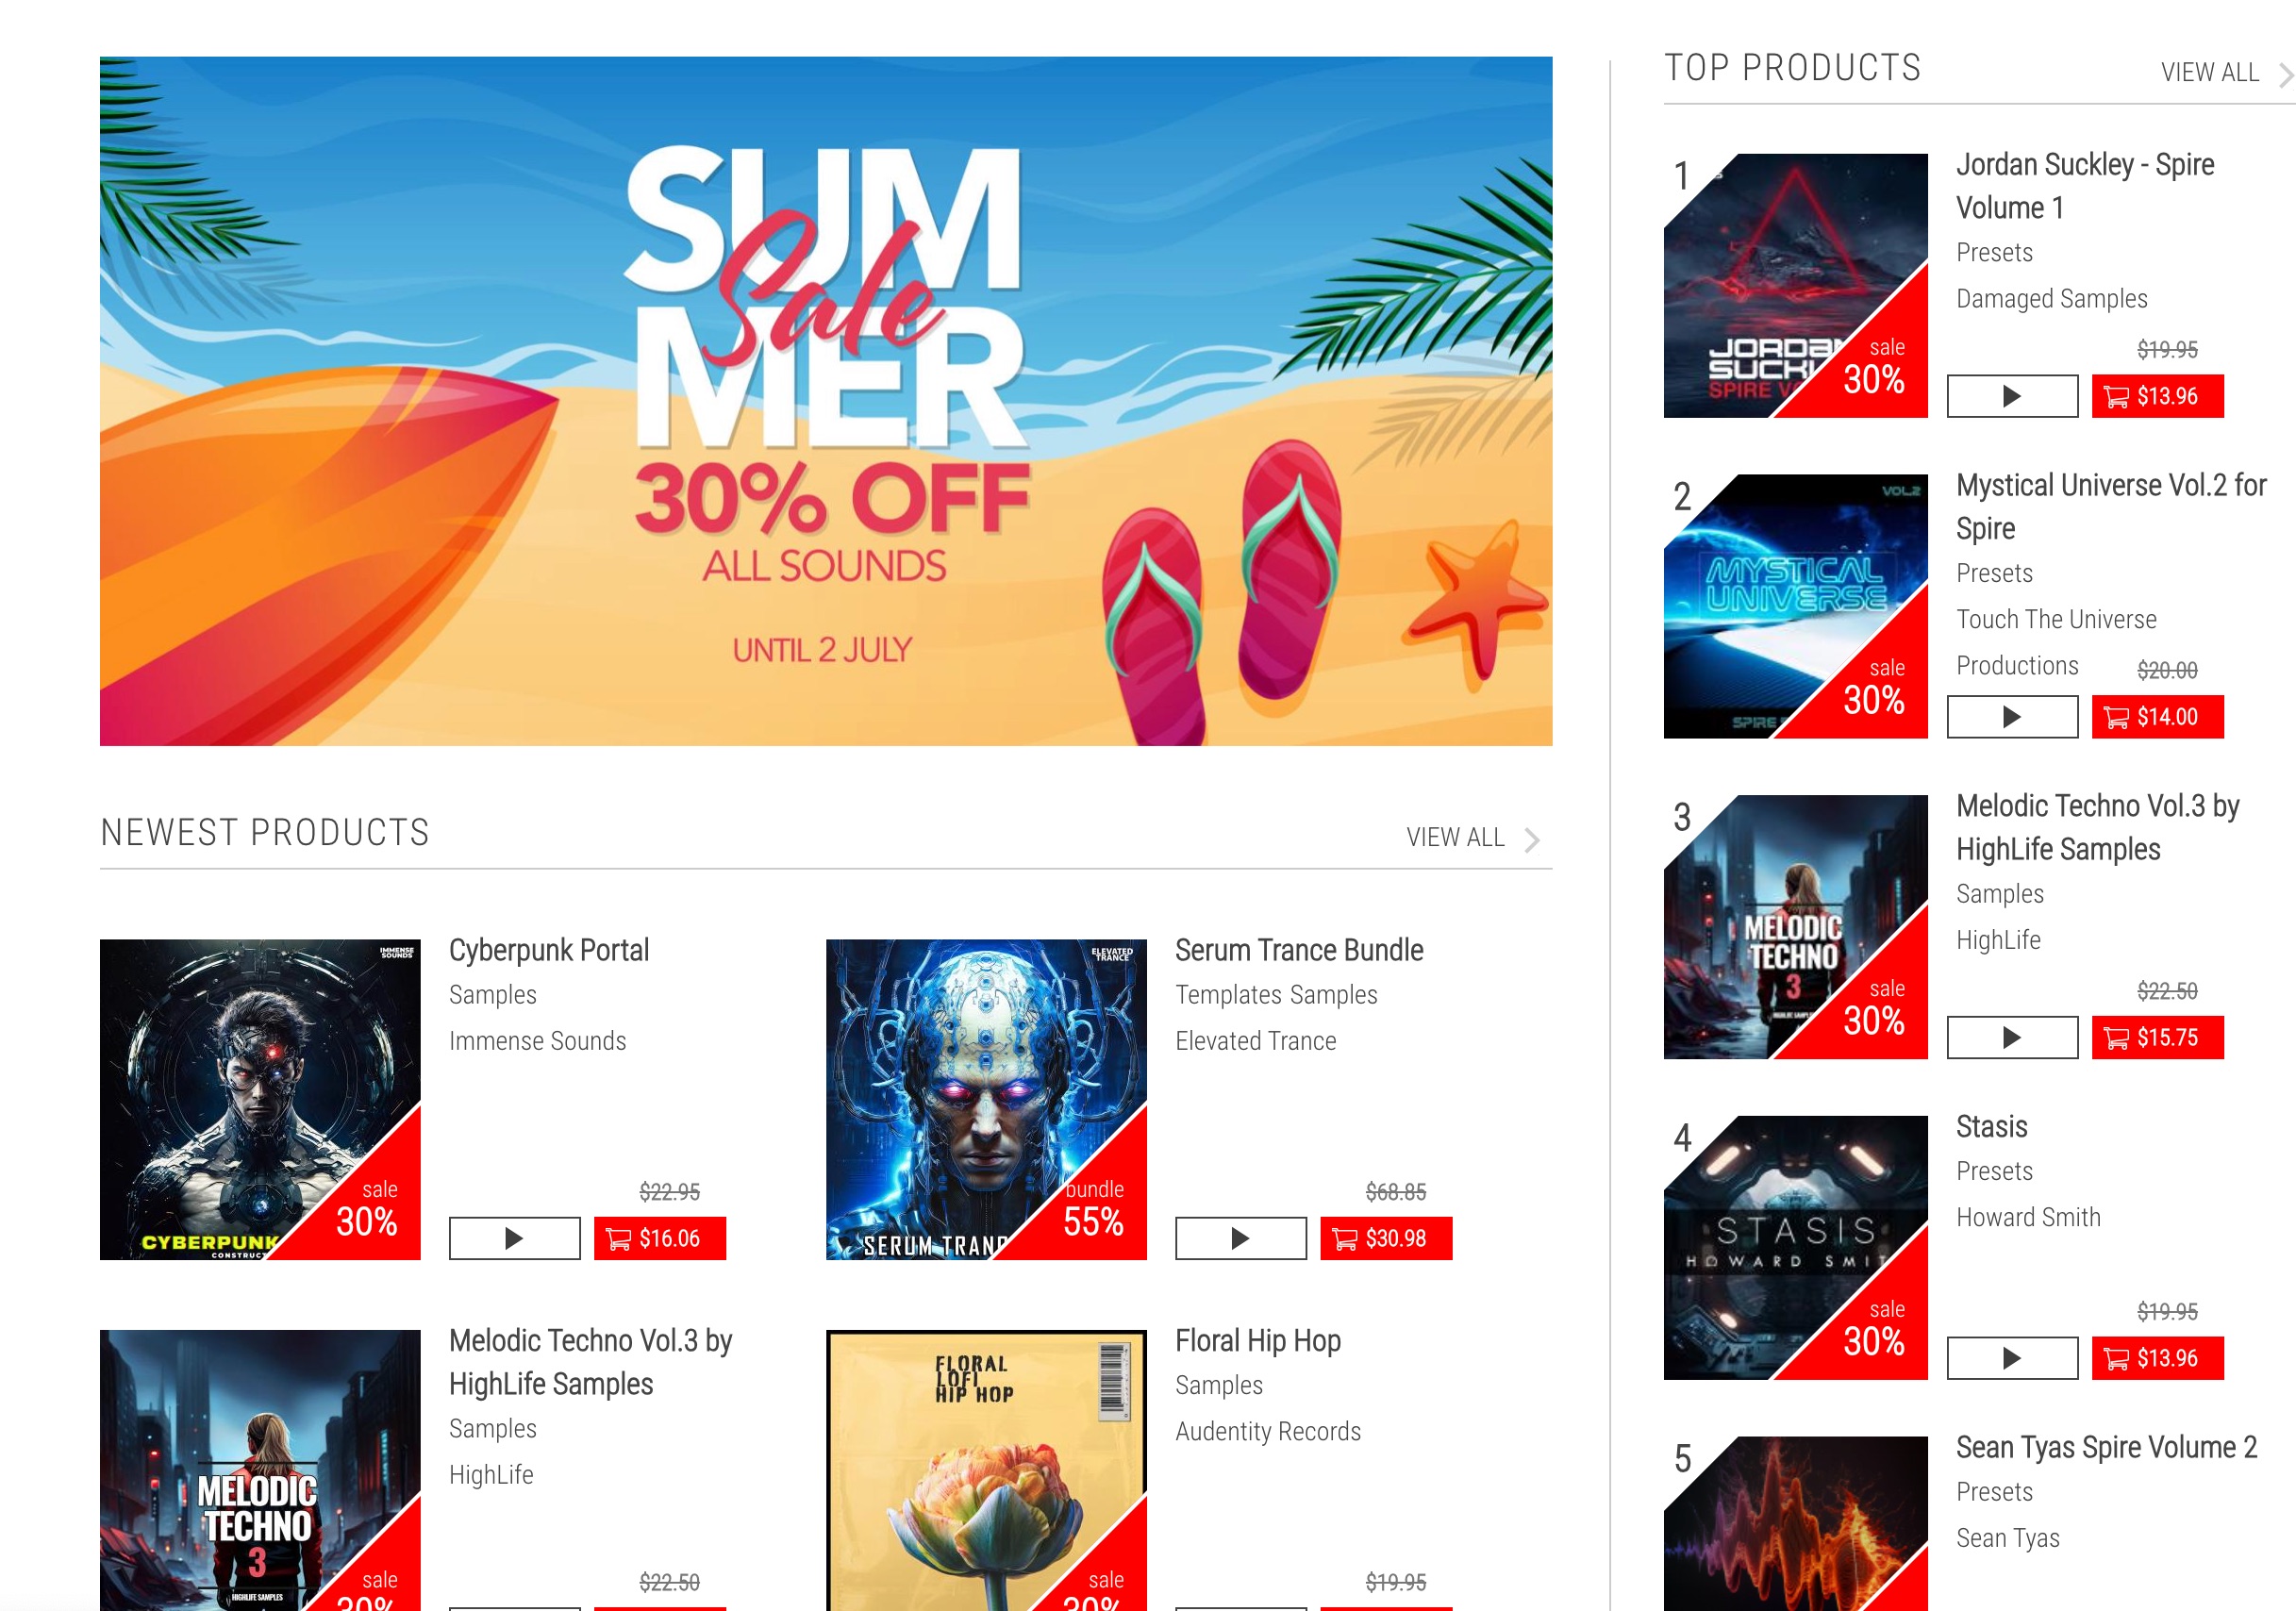Add Stasis to cart for $13.96
This screenshot has width=2296, height=1611.
(2157, 1357)
